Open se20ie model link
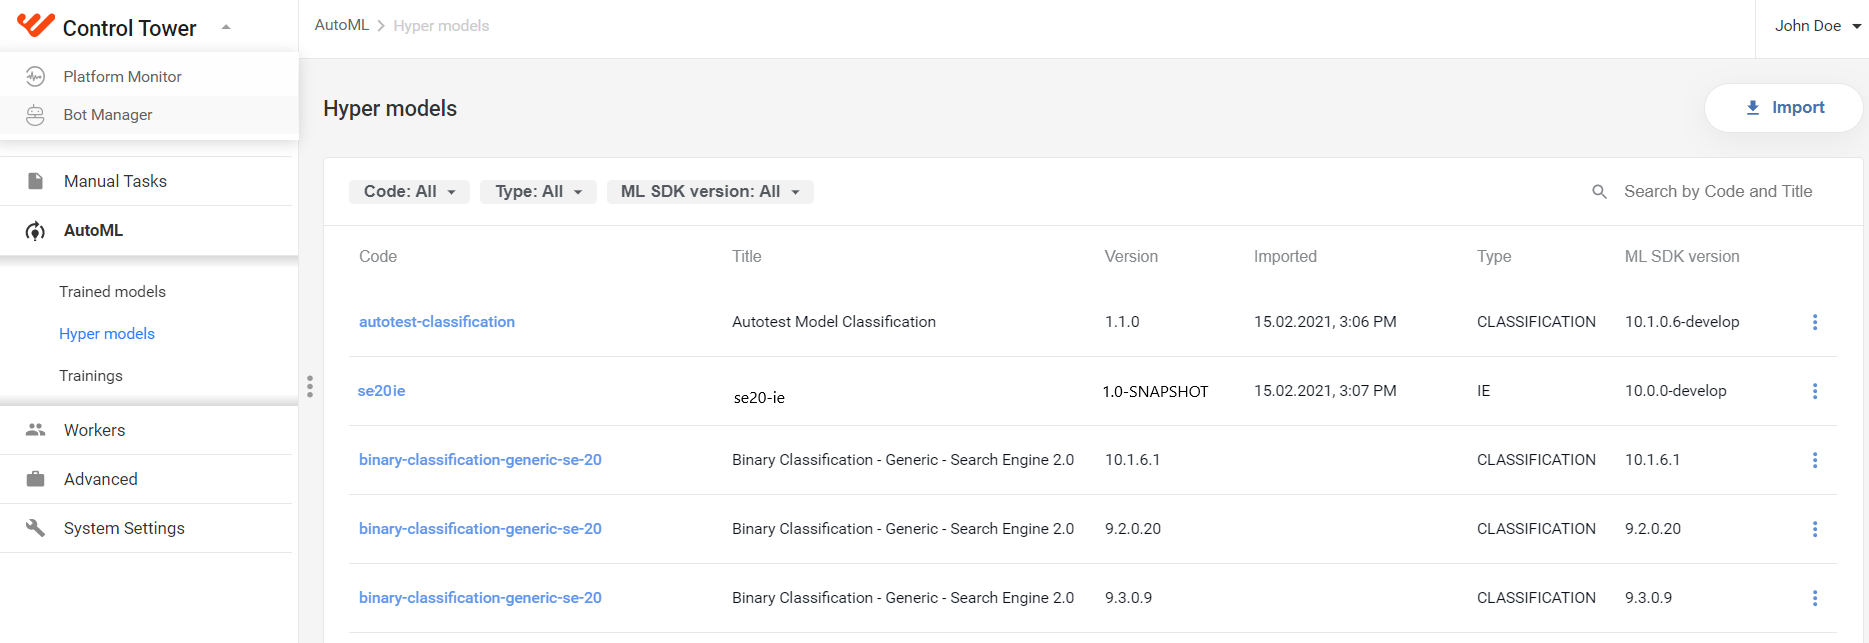This screenshot has height=643, width=1869. point(381,391)
